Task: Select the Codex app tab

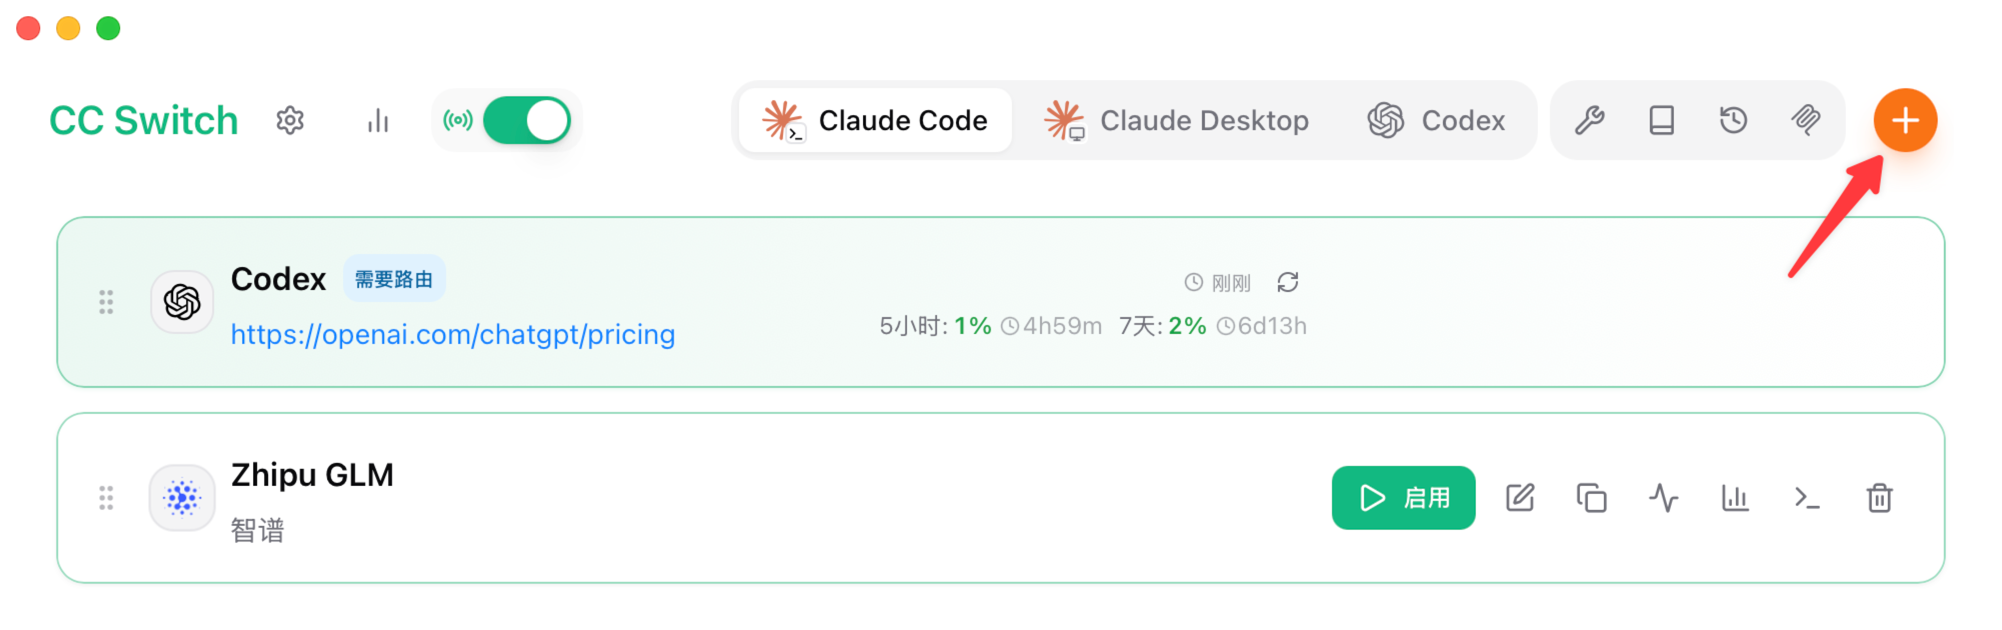Action: pos(1436,121)
